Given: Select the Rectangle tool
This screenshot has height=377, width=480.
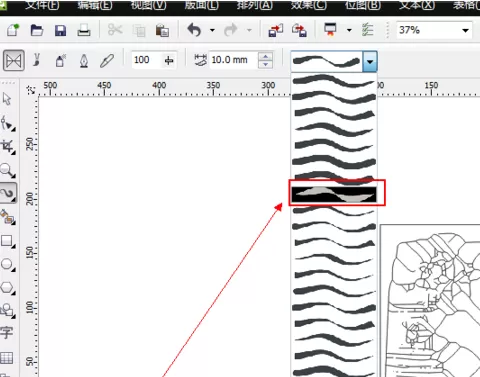Looking at the screenshot, I should [x=7, y=241].
